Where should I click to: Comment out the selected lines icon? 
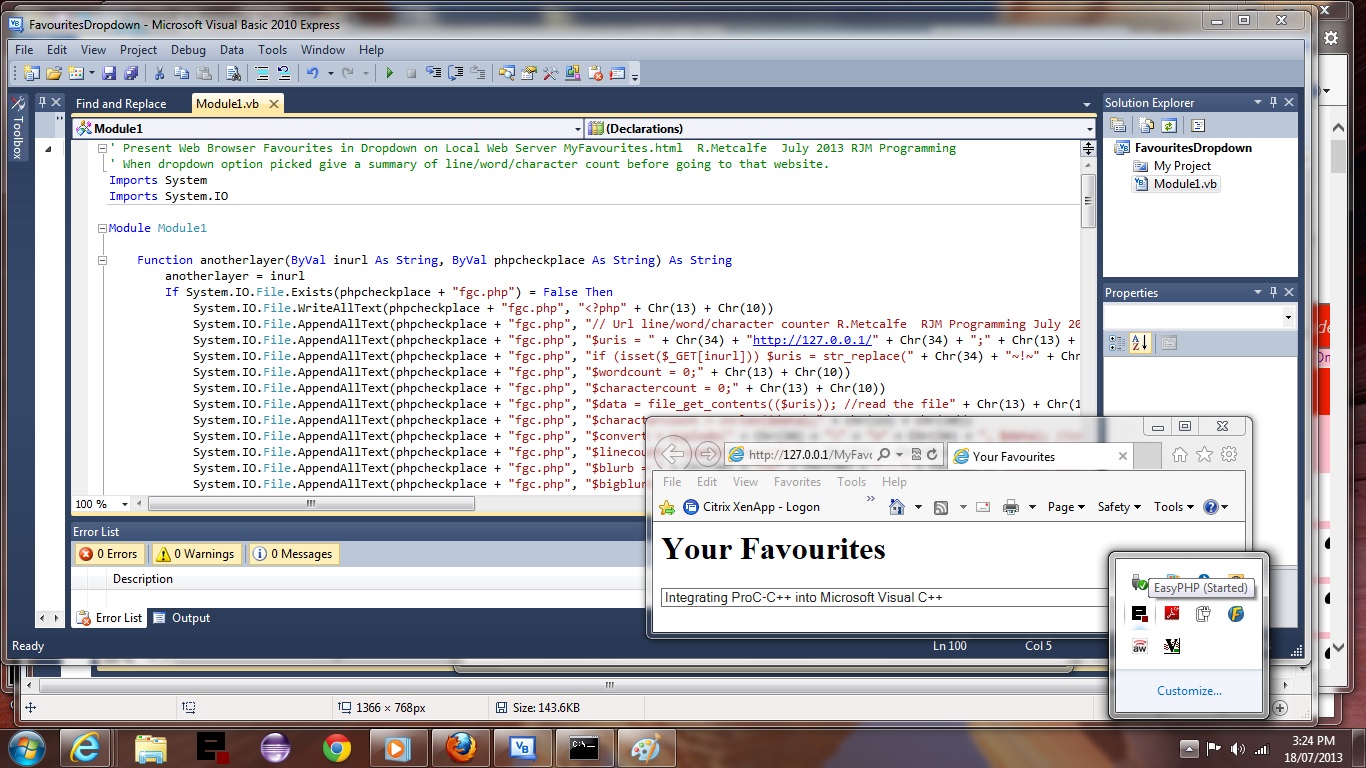tap(262, 73)
